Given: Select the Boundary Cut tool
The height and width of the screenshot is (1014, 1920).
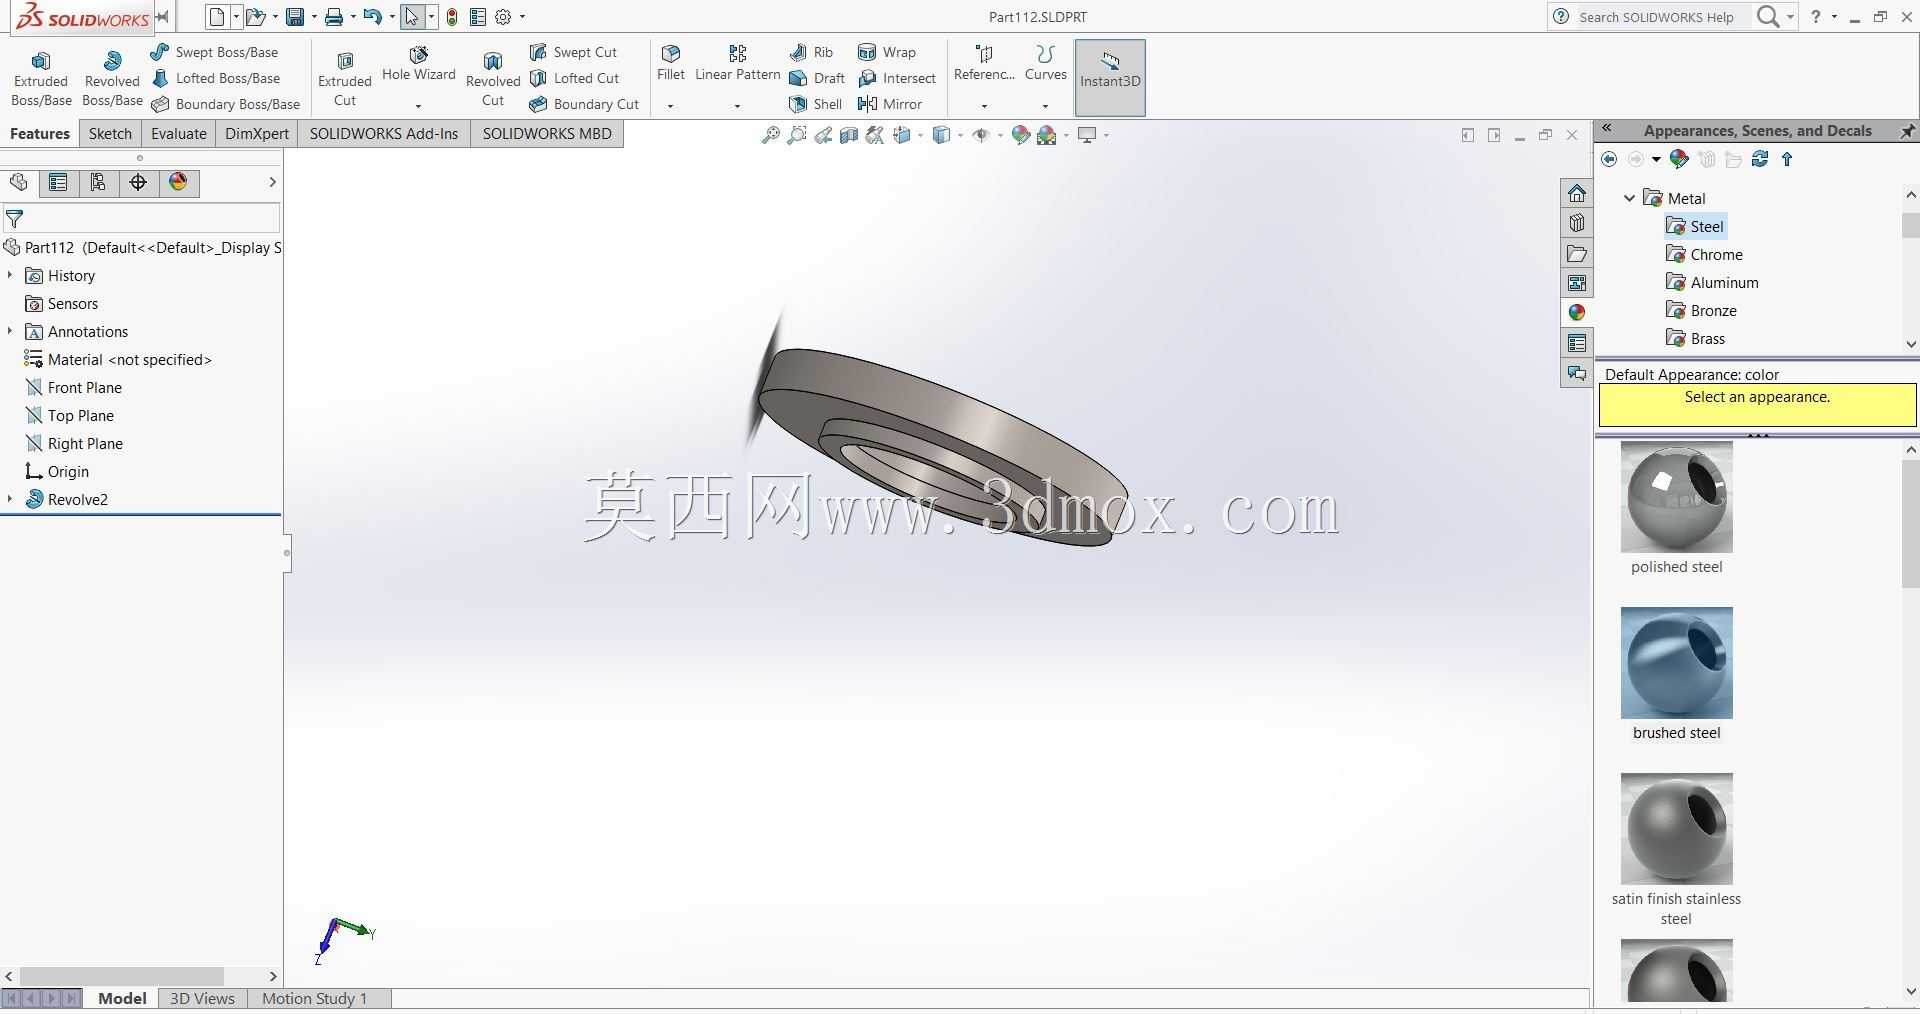Looking at the screenshot, I should (584, 104).
